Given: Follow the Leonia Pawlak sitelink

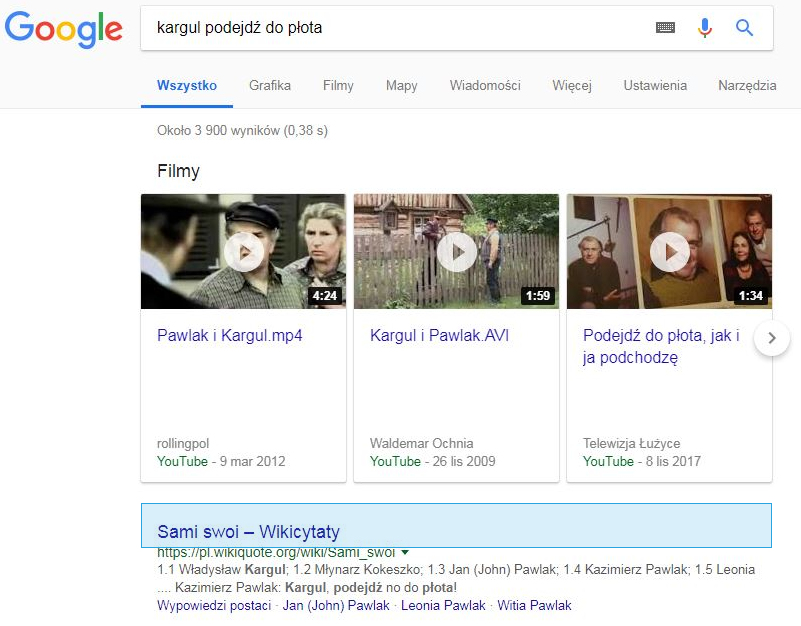Looking at the screenshot, I should (443, 606).
